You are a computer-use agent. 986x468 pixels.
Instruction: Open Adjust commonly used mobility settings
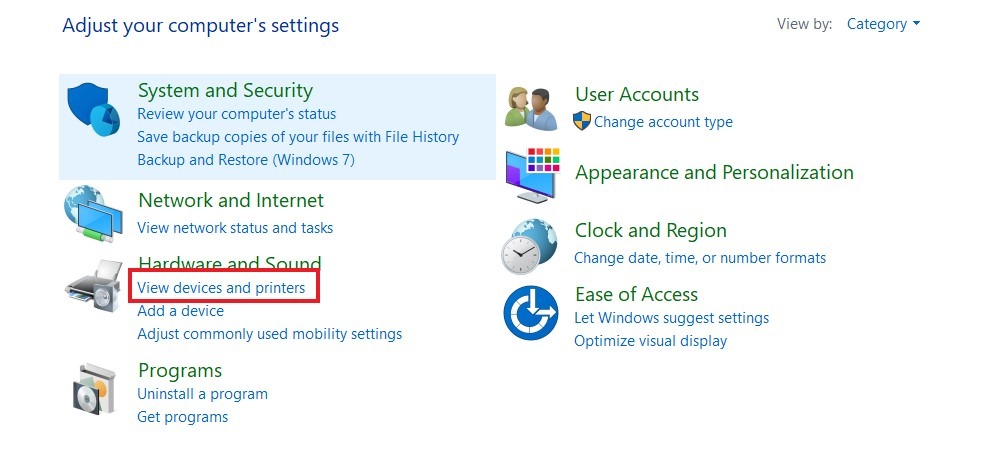(269, 334)
